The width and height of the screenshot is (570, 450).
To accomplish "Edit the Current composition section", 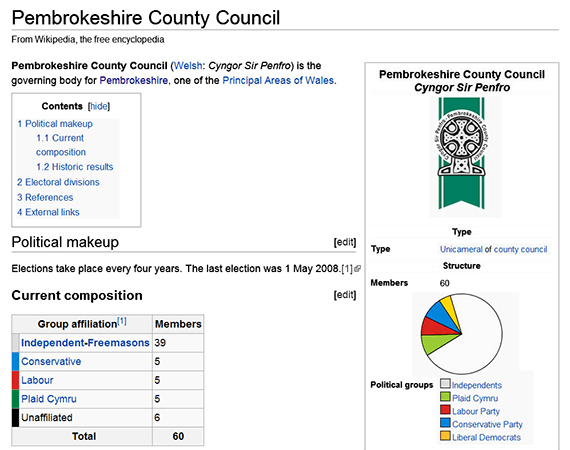I will [x=345, y=295].
